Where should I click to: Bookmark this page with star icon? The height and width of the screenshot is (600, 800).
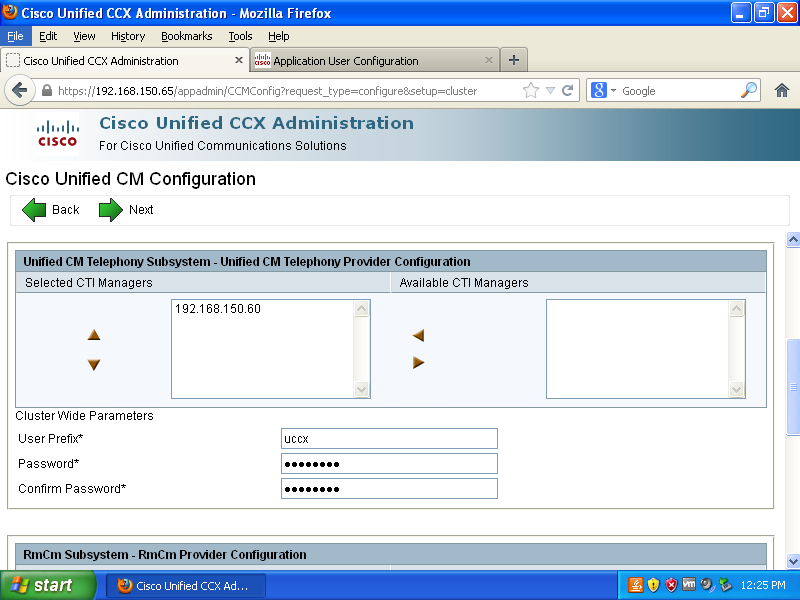tap(531, 91)
